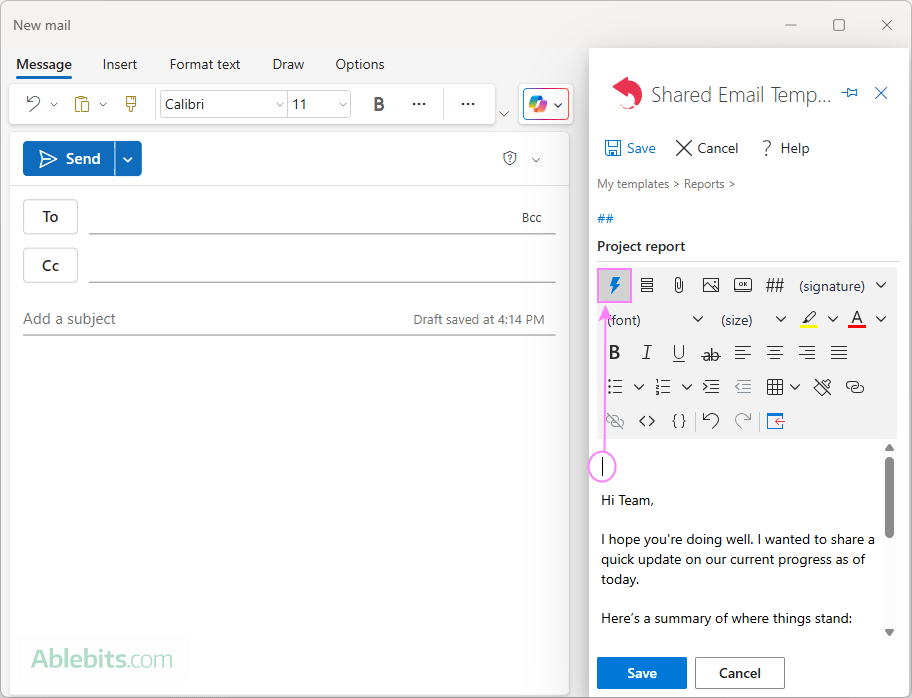
Task: Undo in the template editor toolbar
Action: (x=711, y=420)
